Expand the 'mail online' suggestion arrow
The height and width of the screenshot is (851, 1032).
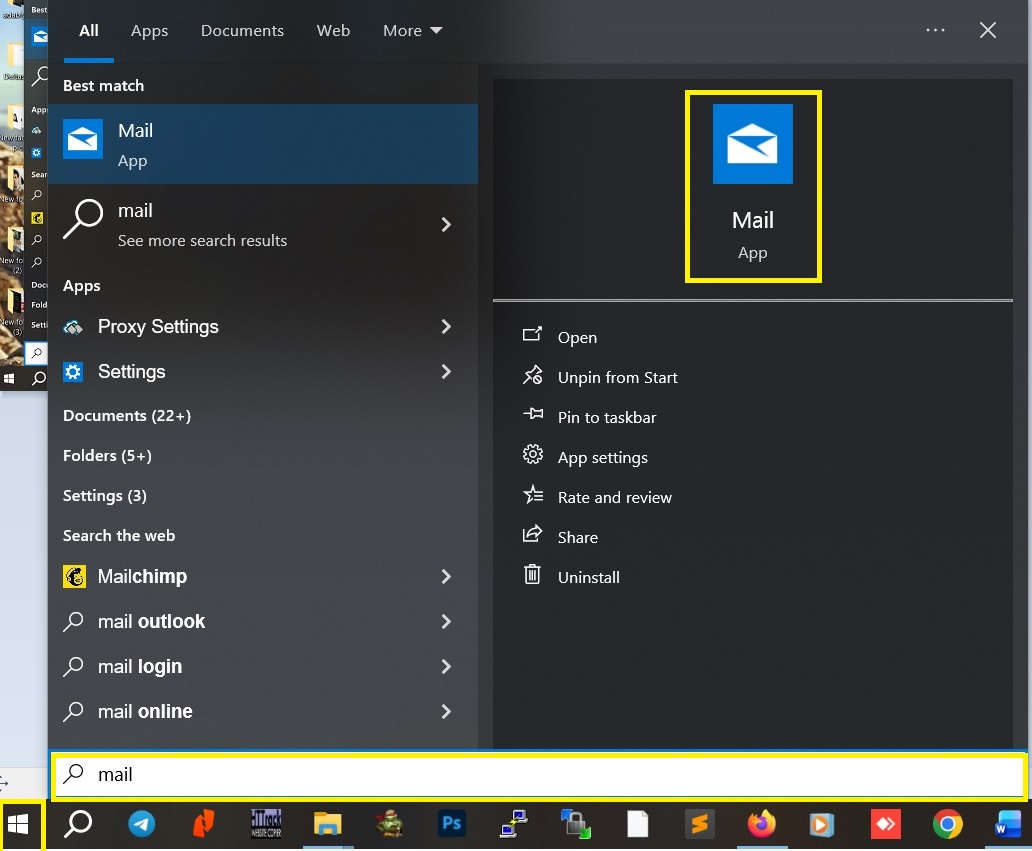pyautogui.click(x=446, y=711)
